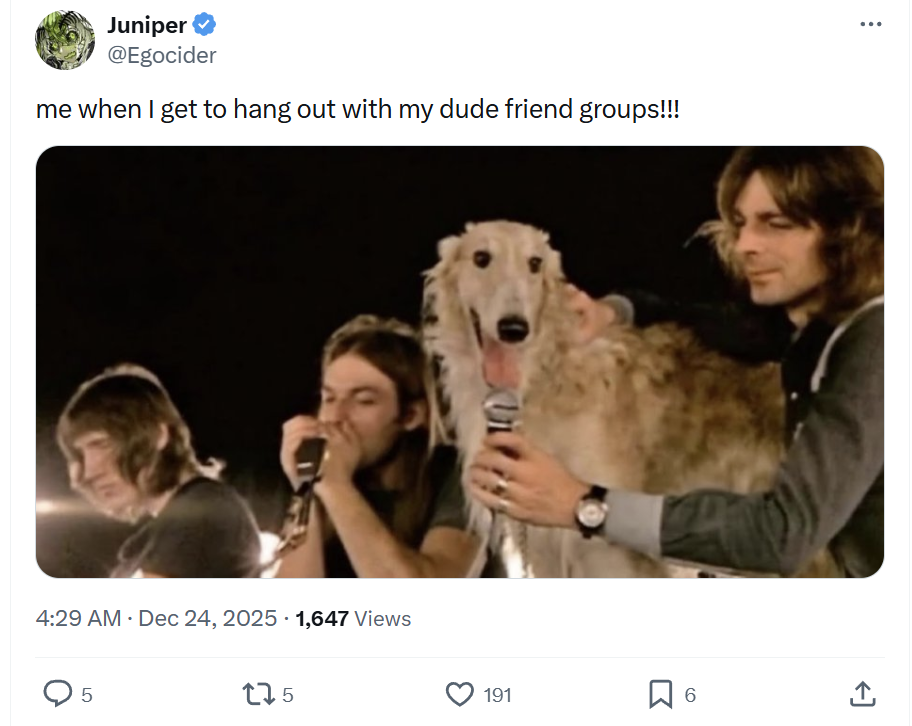Share the post via upload icon
This screenshot has height=726, width=912.
coord(862,693)
